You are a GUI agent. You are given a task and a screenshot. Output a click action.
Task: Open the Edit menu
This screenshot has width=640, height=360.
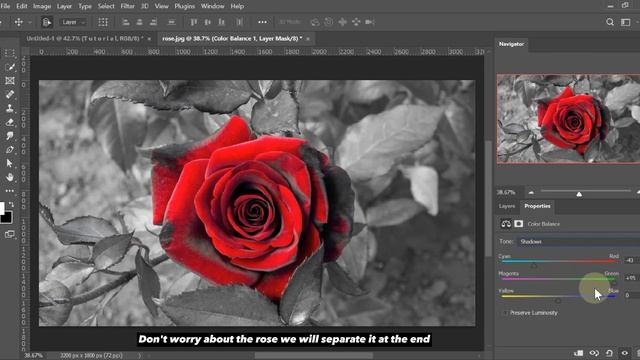click(x=22, y=6)
